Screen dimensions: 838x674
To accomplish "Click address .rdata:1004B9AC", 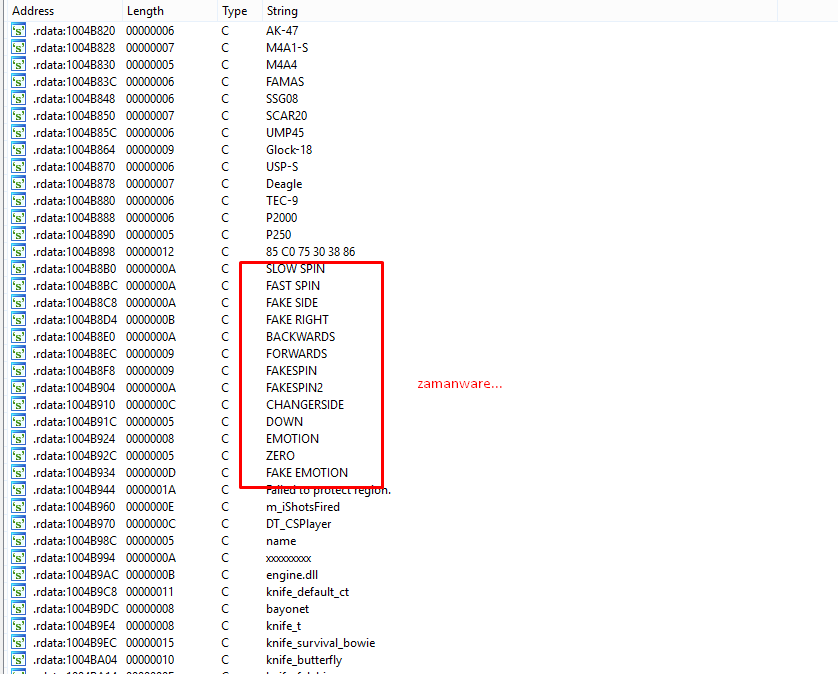I will coord(75,575).
